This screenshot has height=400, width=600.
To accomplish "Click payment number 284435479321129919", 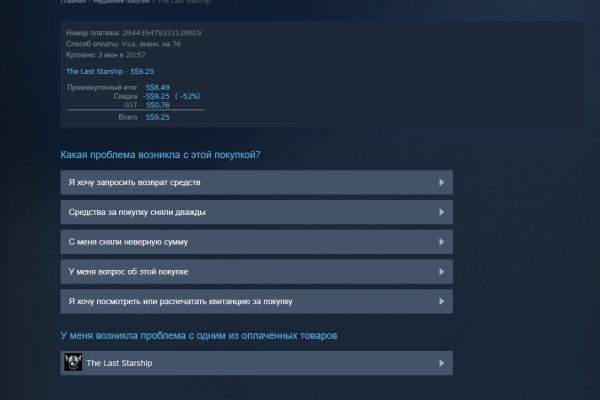I will click(x=161, y=33).
